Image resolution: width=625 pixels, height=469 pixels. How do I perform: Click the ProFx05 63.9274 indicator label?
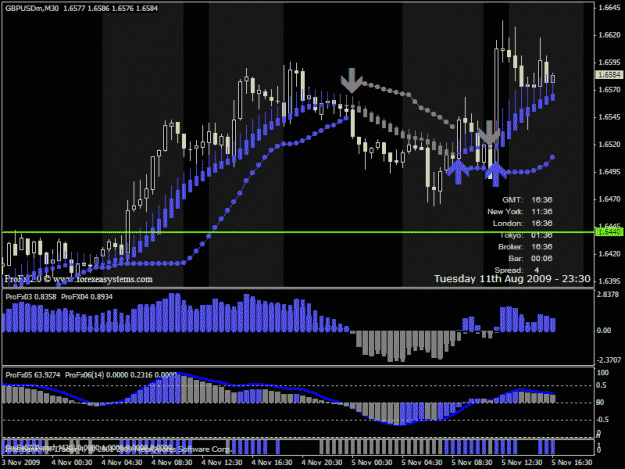tap(33, 375)
